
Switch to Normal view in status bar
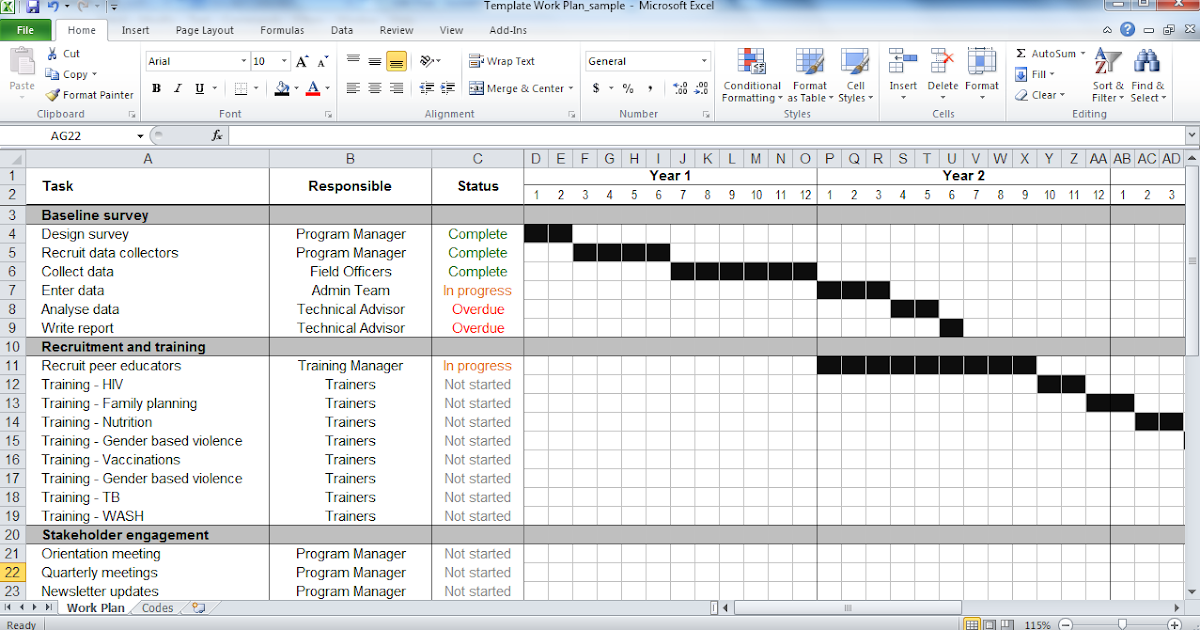point(972,625)
